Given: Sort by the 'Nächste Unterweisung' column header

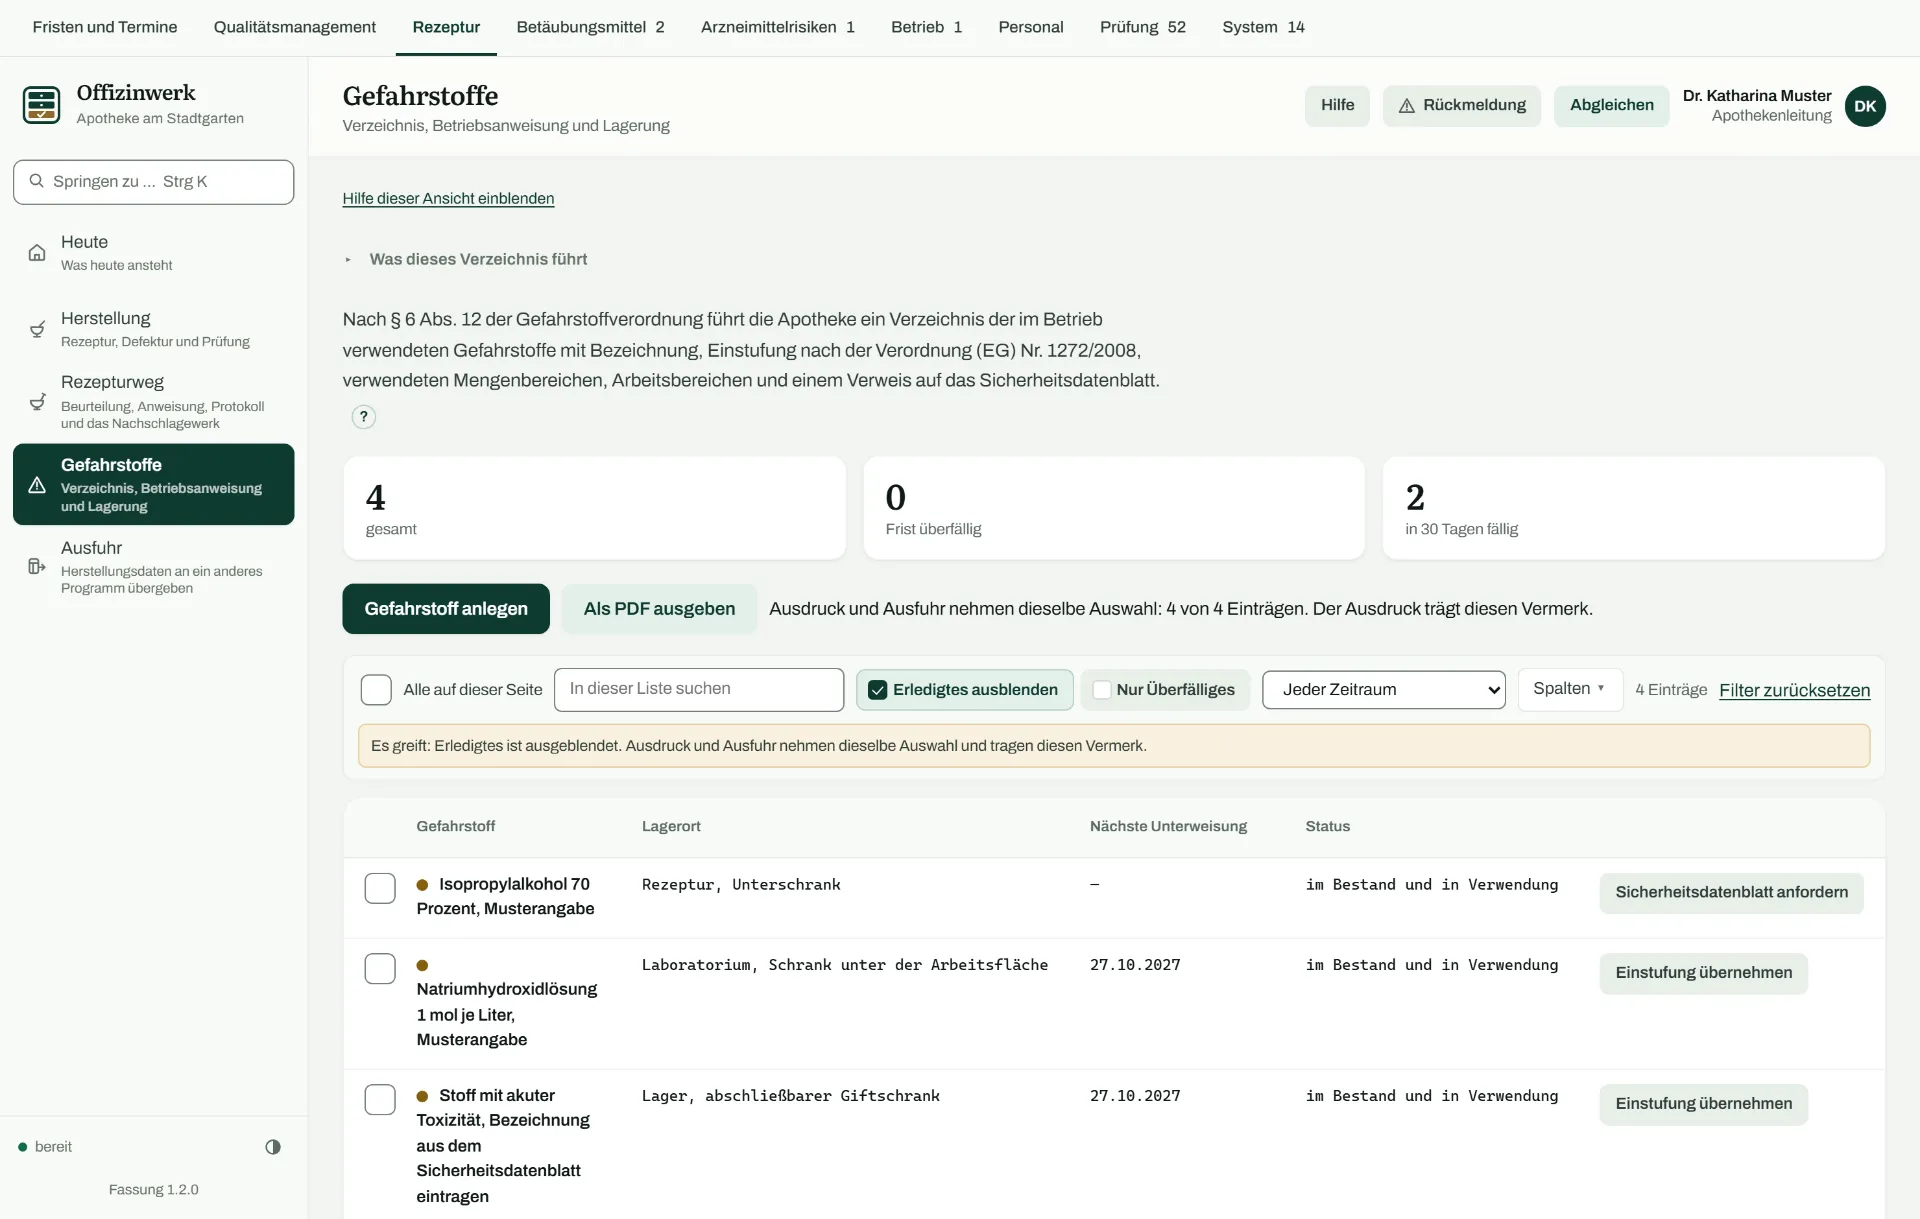Looking at the screenshot, I should (x=1168, y=826).
